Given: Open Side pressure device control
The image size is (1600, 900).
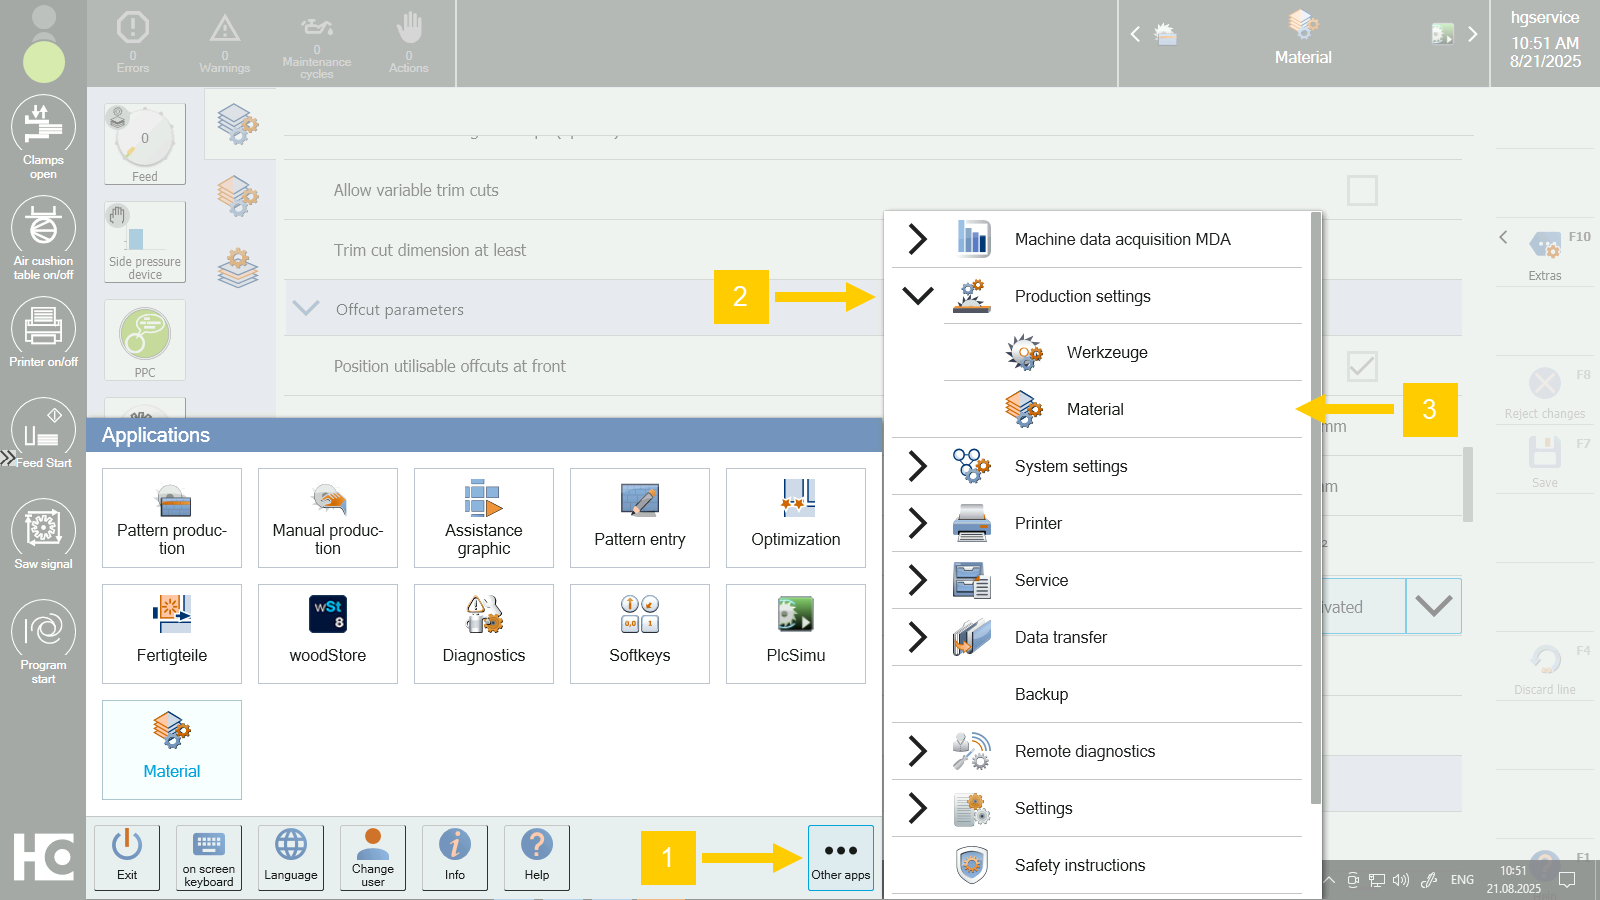Looking at the screenshot, I should (145, 242).
